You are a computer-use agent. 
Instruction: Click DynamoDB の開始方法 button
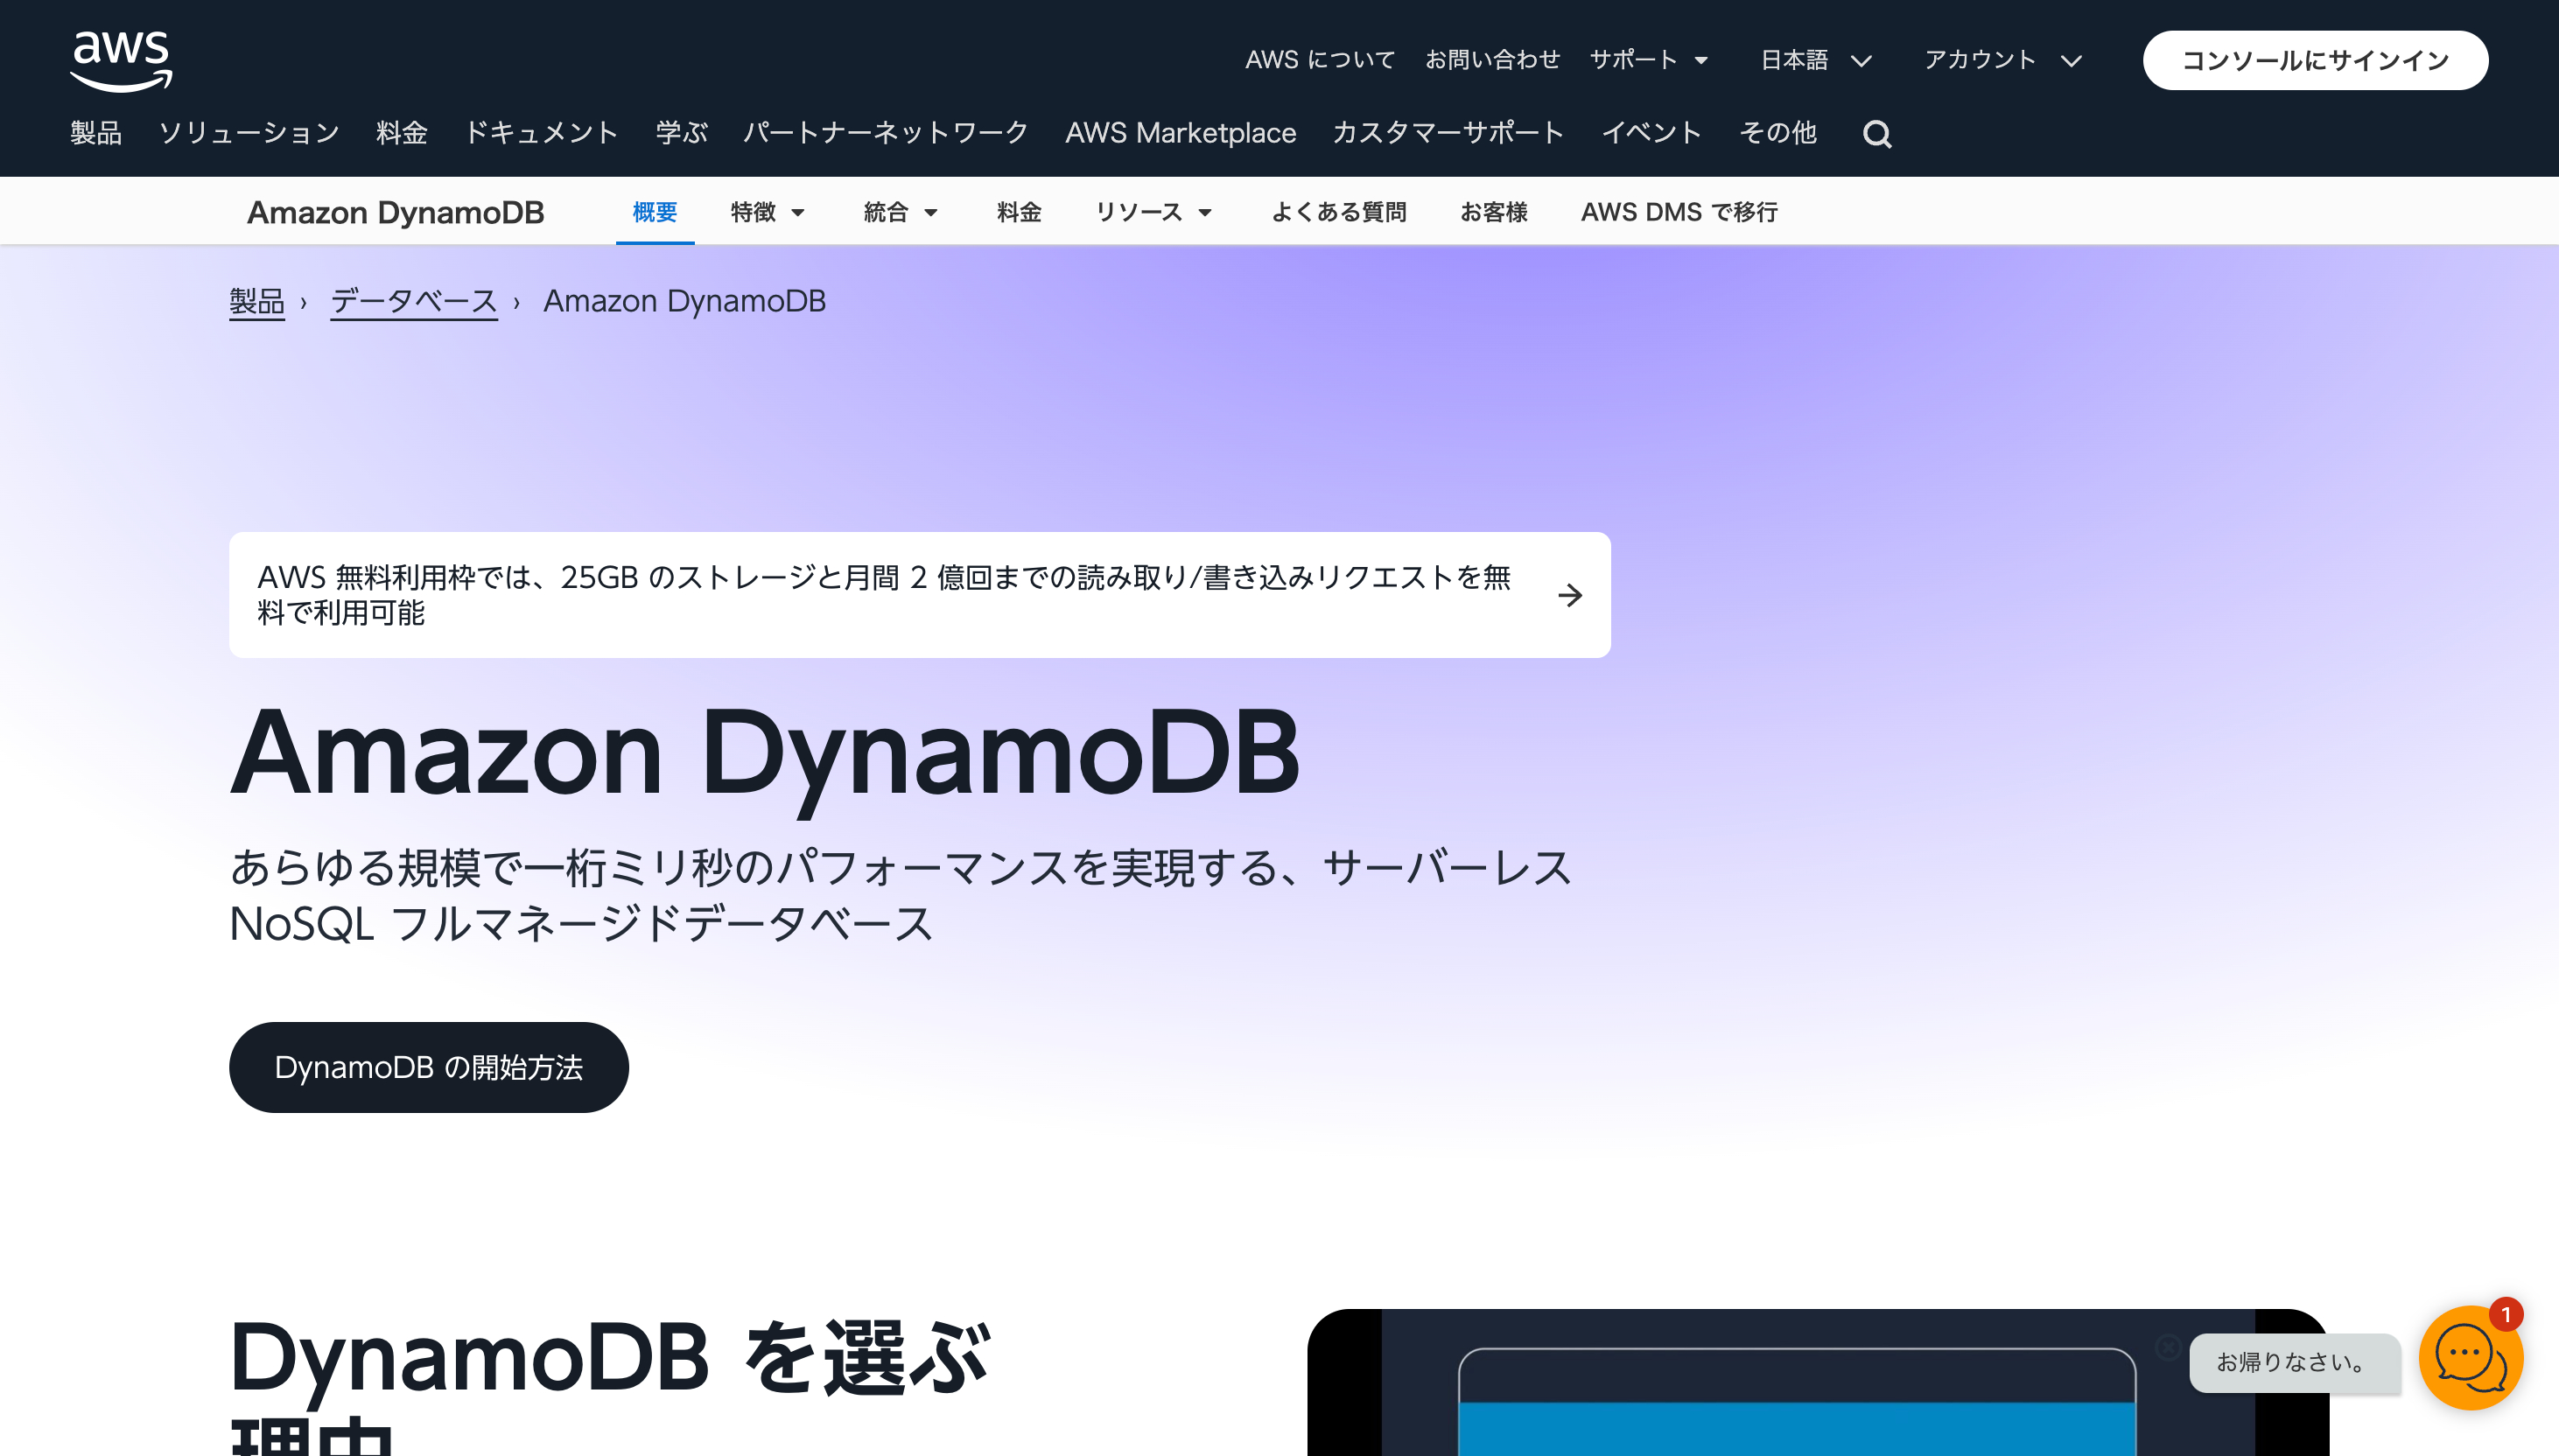tap(429, 1067)
